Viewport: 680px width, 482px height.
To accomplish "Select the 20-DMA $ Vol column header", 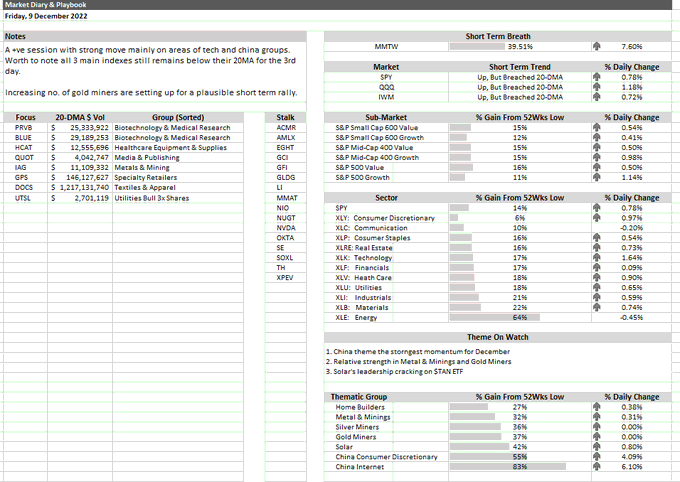I will pos(80,117).
